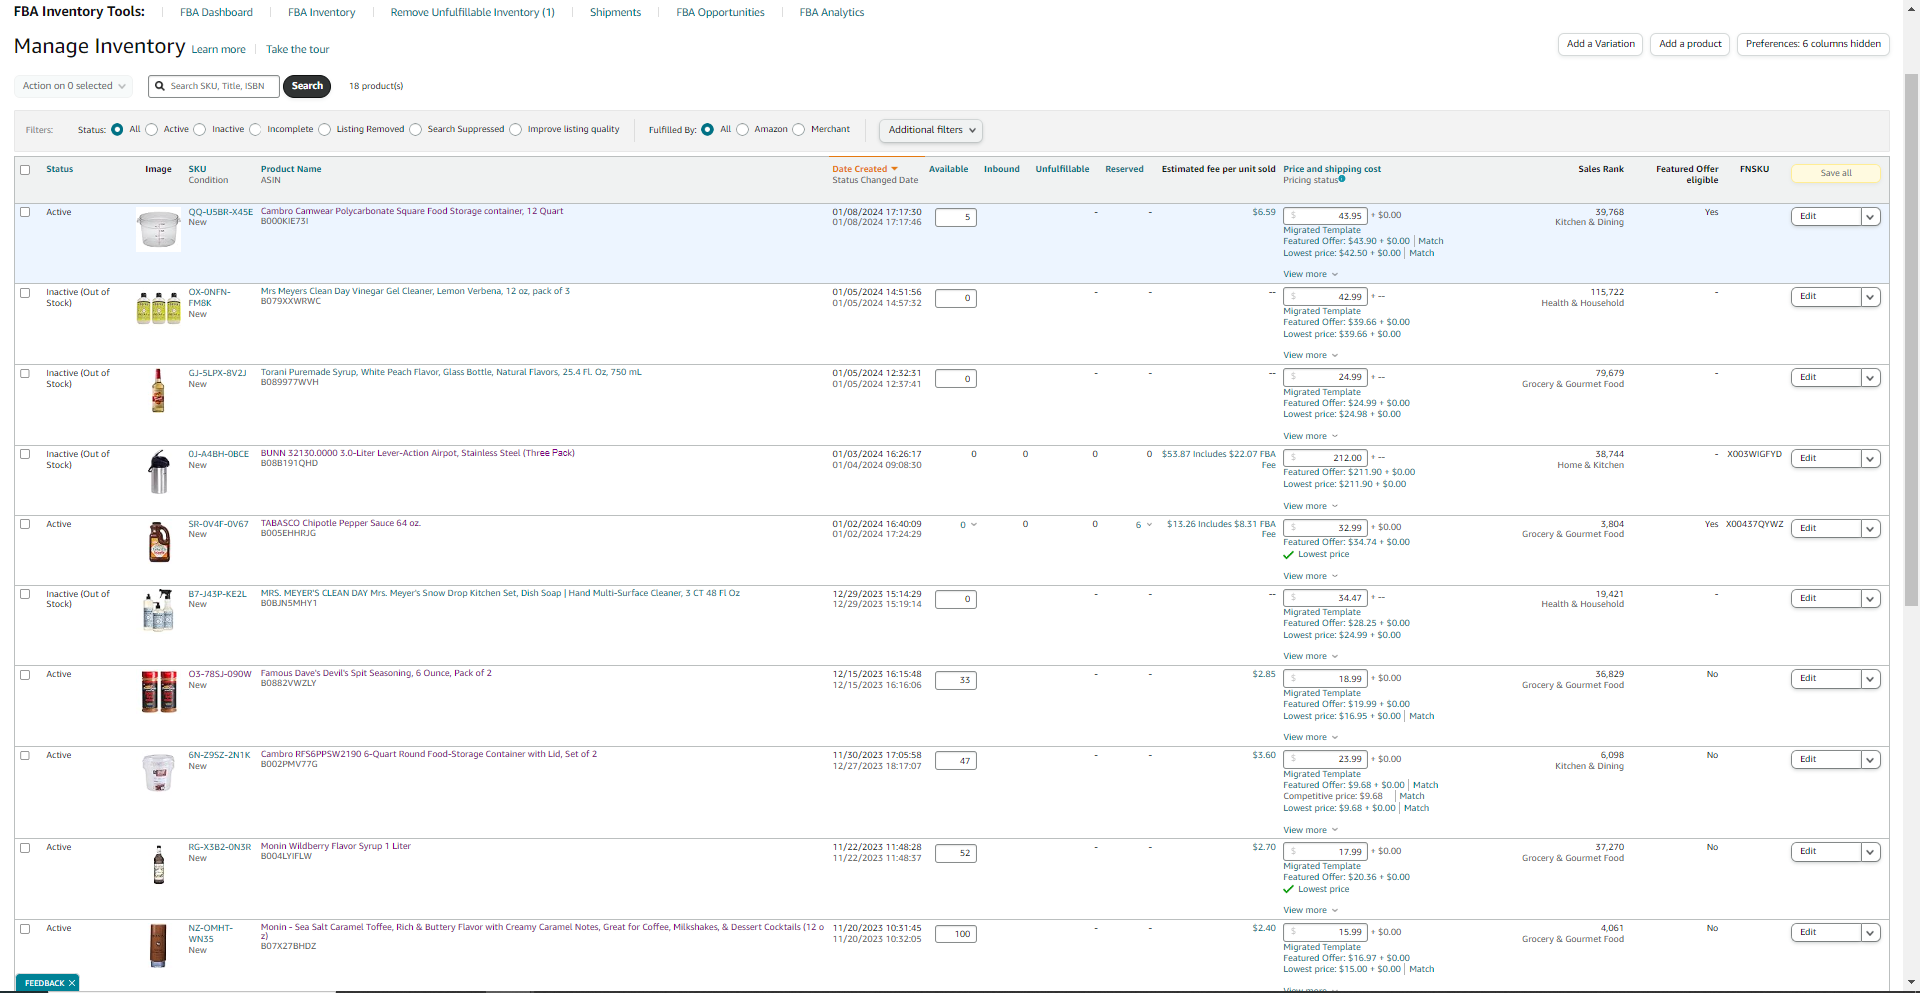Open the Edit dropdown arrow for Monin Wildberry row
The image size is (1920, 993).
click(x=1870, y=852)
